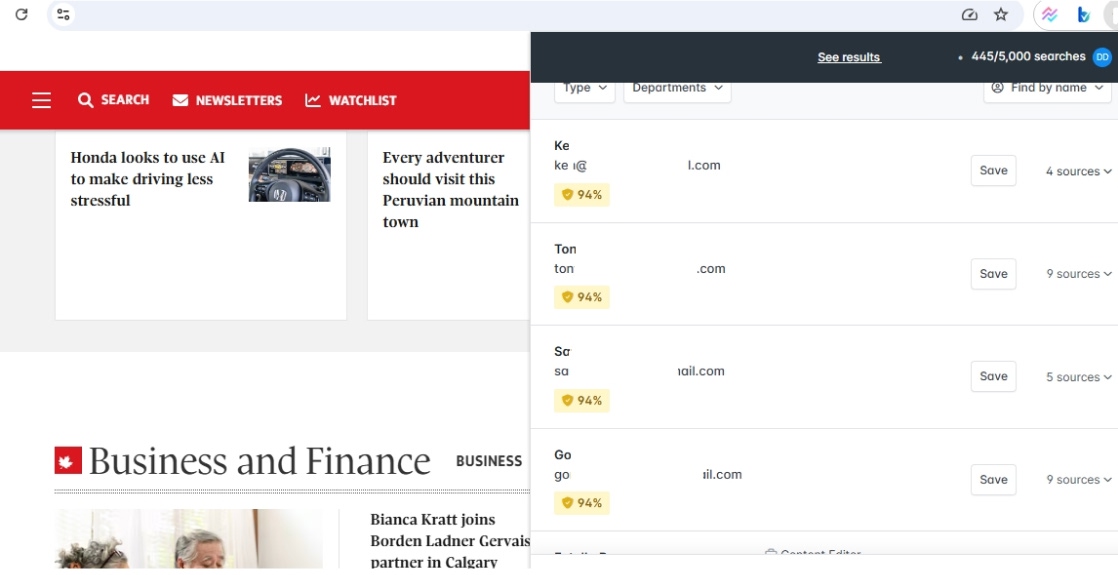This screenshot has width=1118, height=575.
Task: Open SEARCH on the news site
Action: (x=113, y=100)
